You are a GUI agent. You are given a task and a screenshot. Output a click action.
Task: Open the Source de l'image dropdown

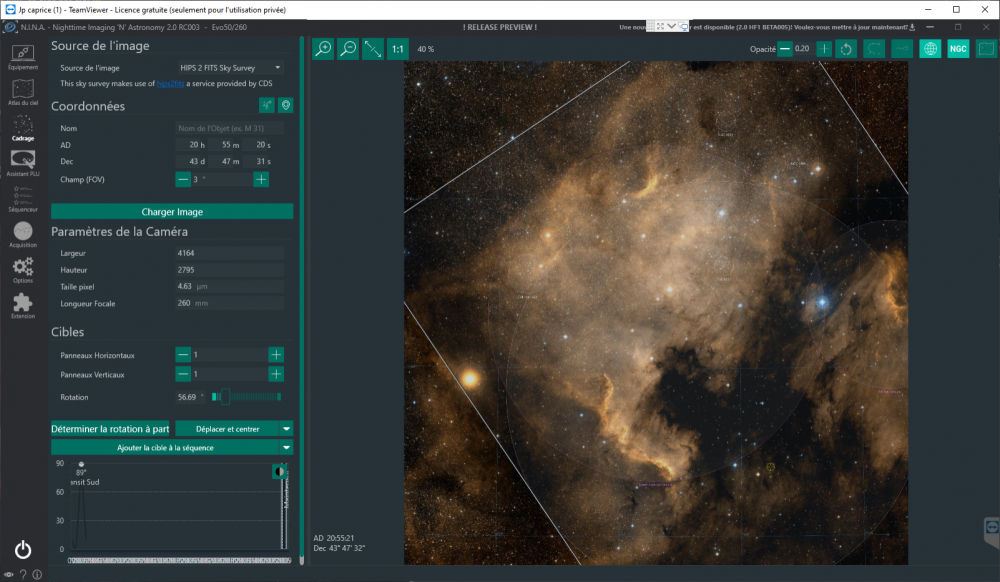pos(230,68)
